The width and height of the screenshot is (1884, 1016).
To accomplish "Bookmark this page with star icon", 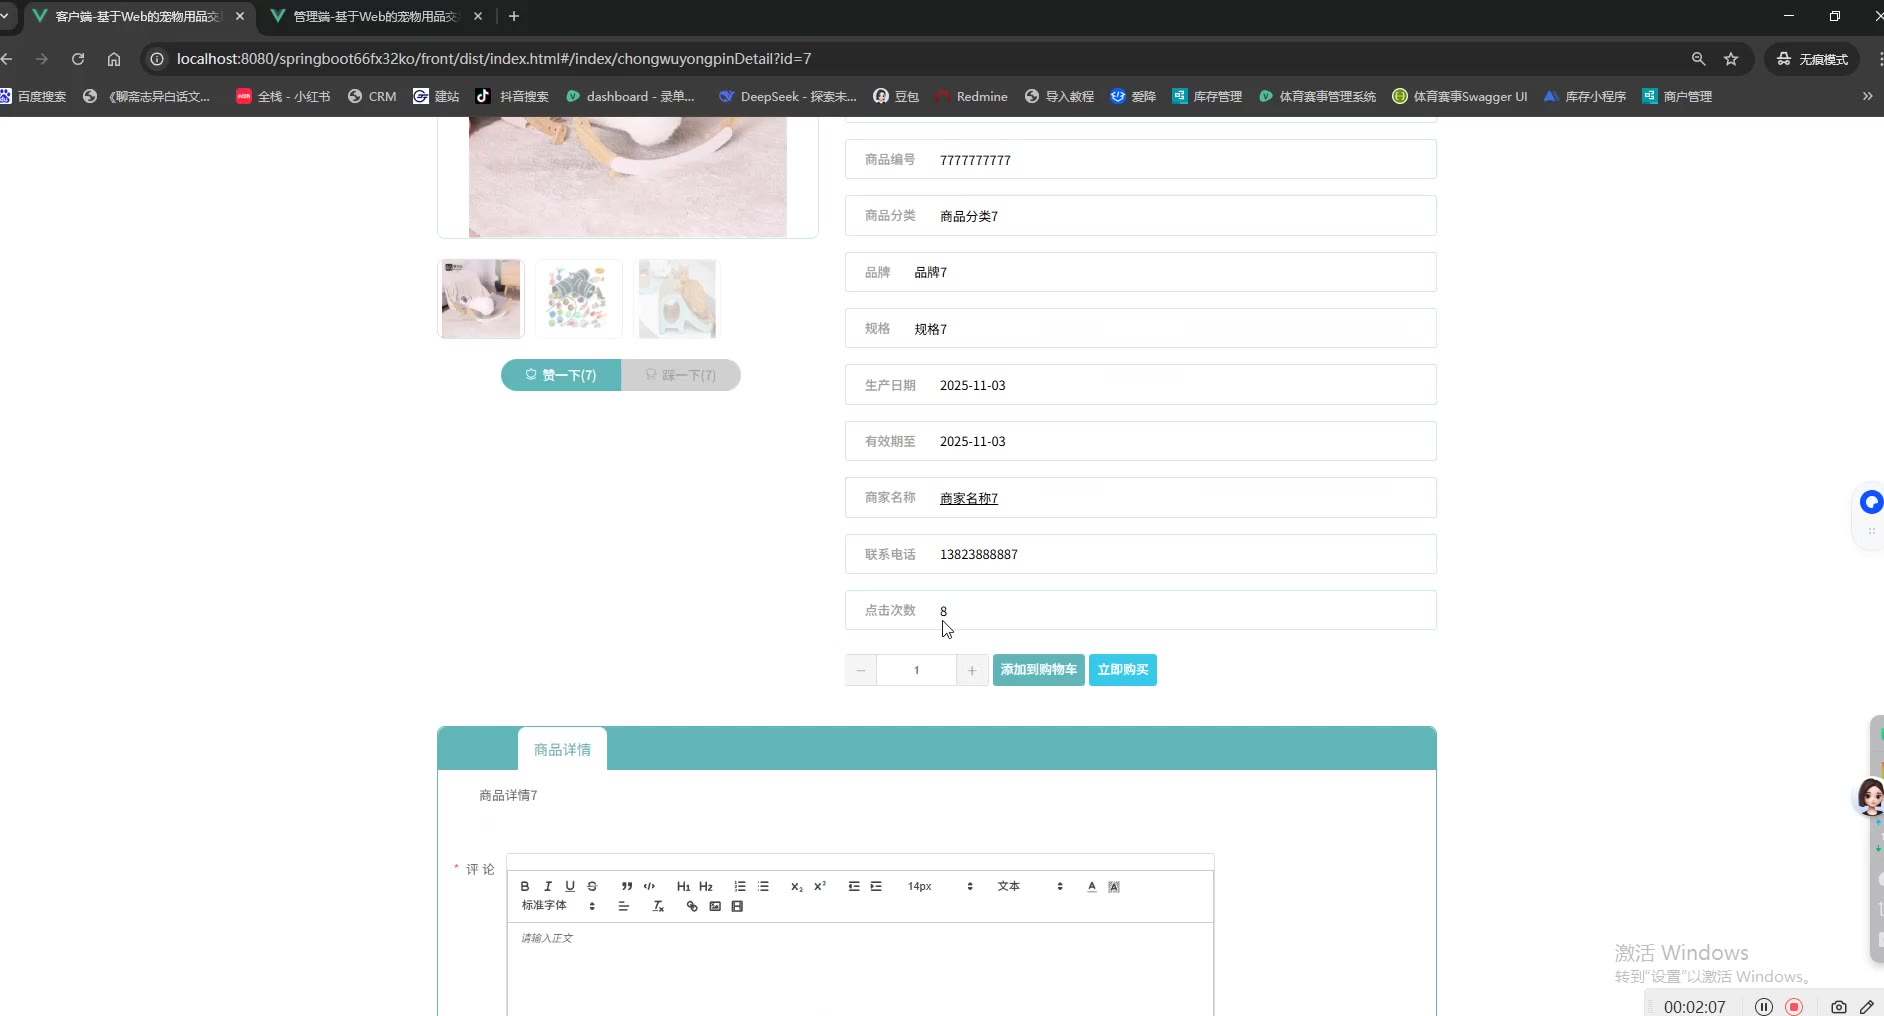I will 1731,59.
